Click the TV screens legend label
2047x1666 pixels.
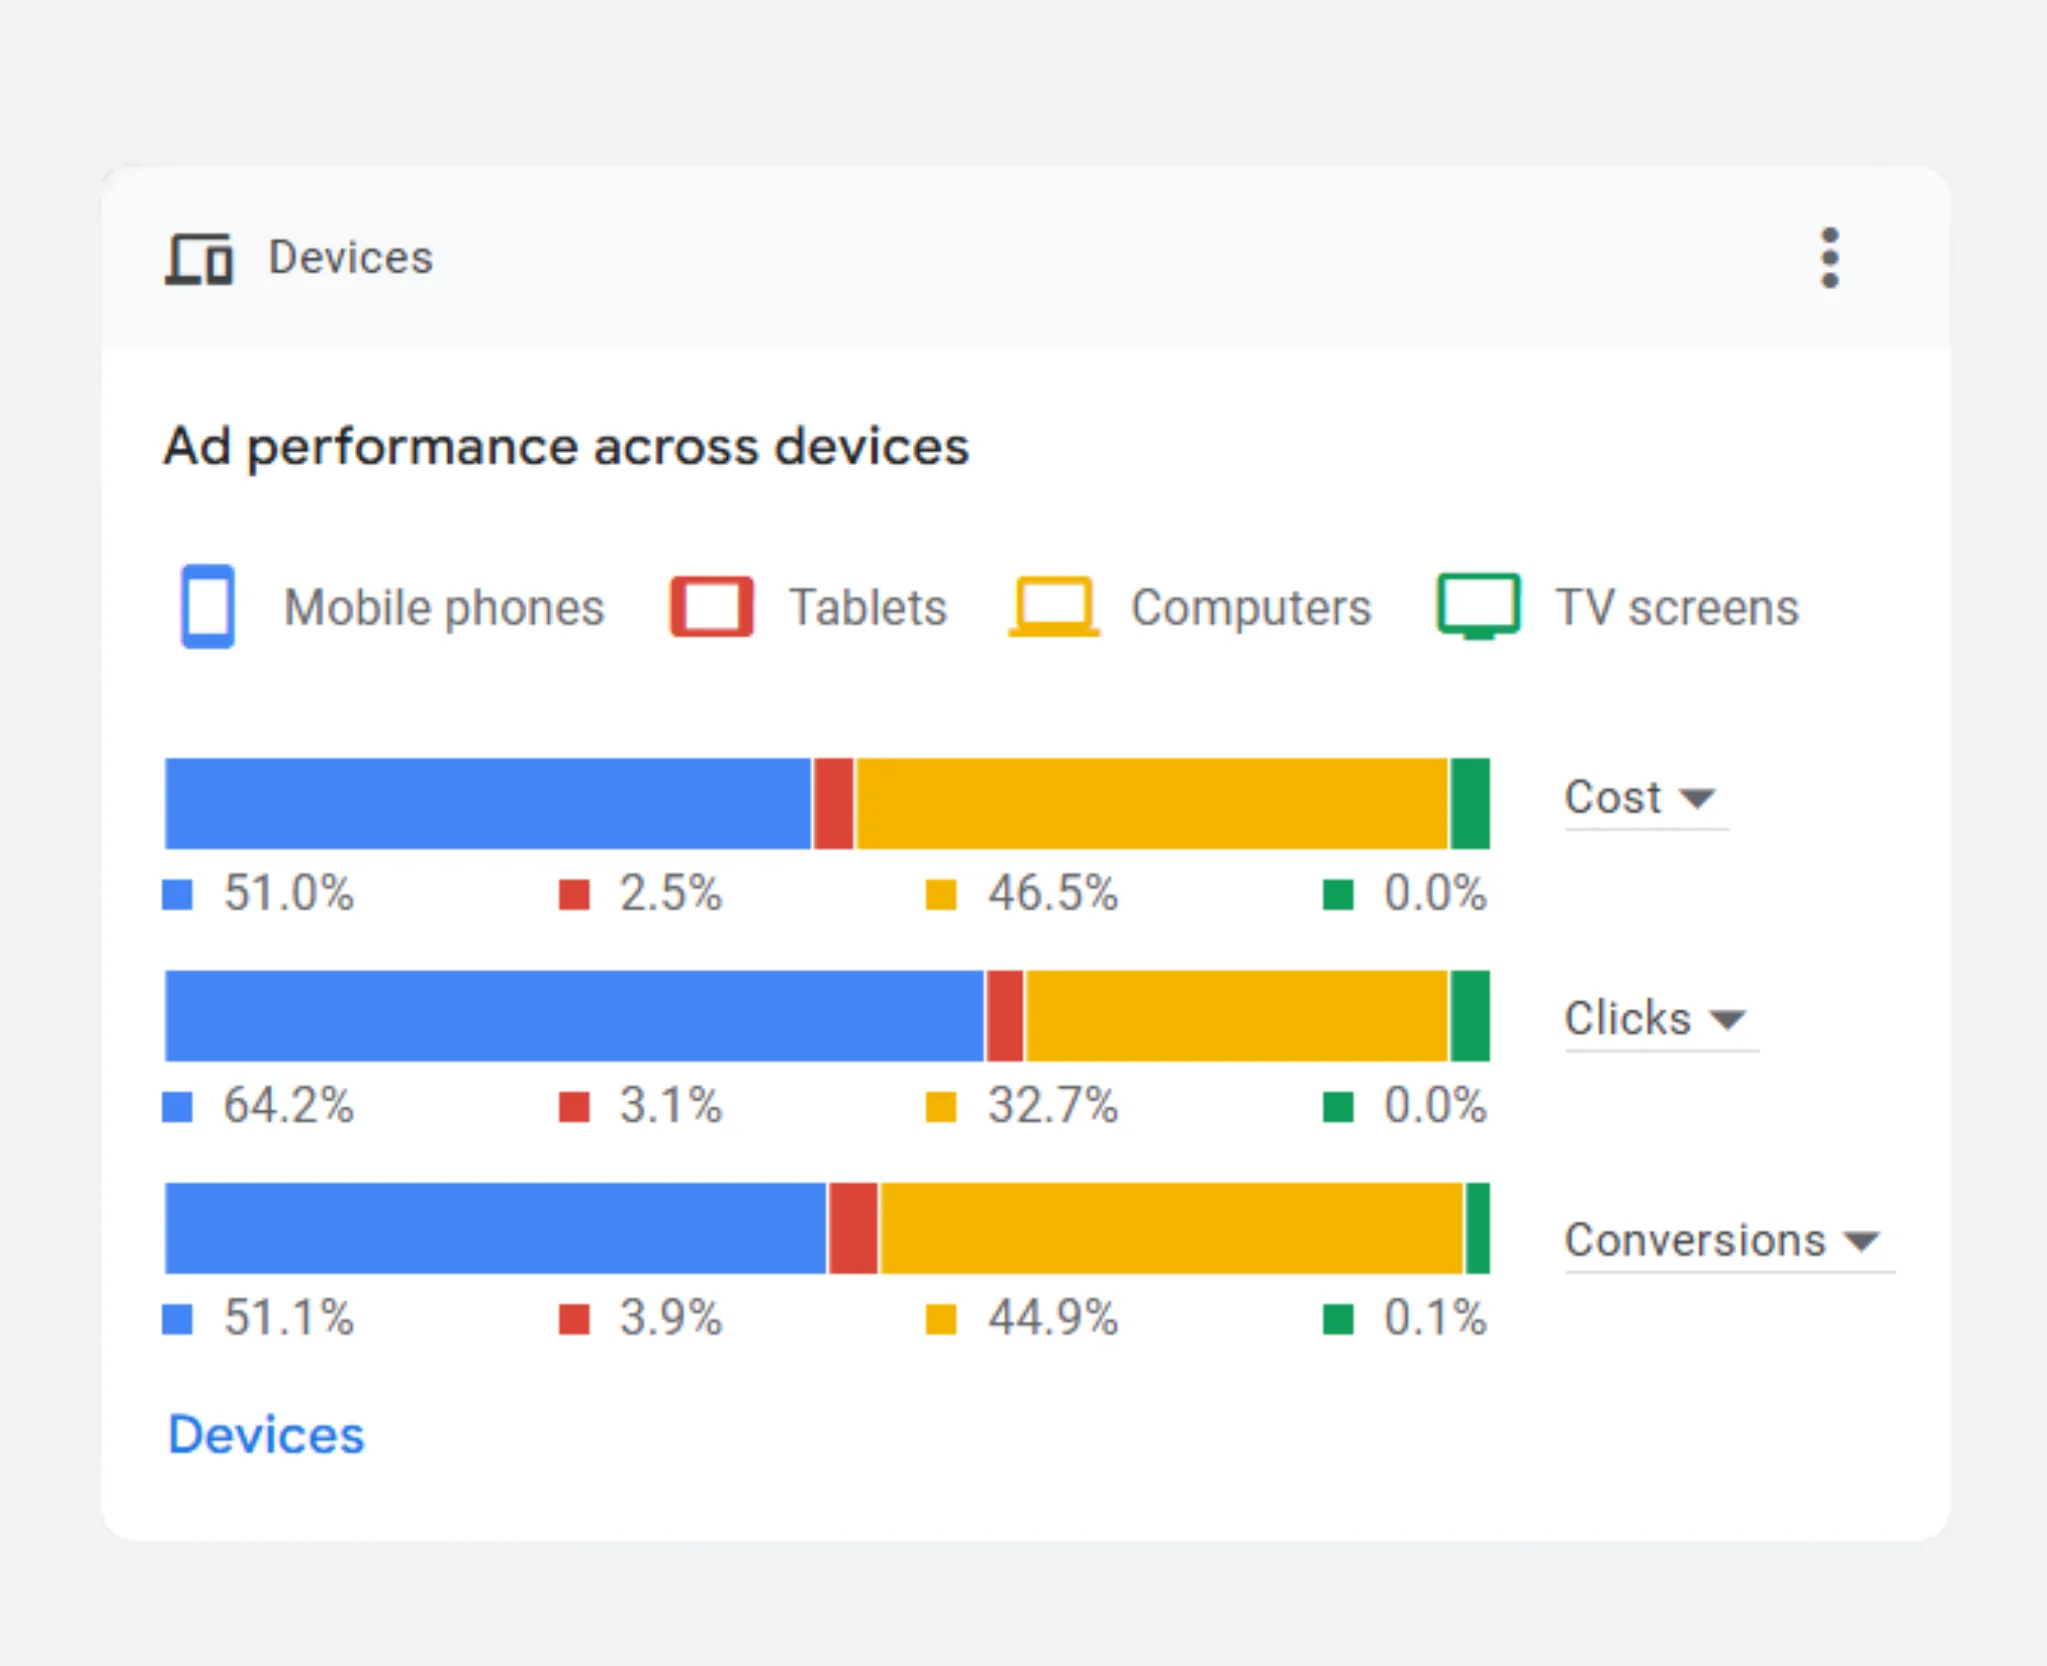click(1676, 607)
